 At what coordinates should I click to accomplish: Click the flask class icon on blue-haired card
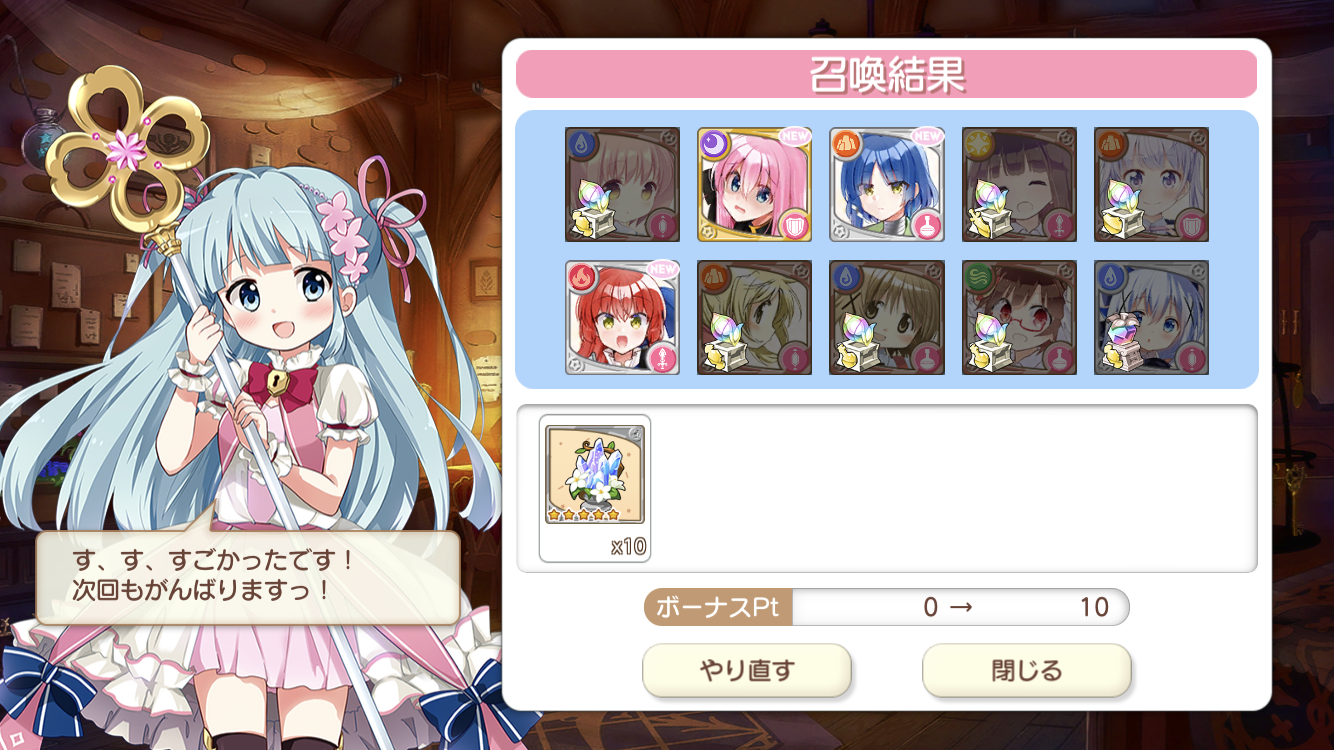pyautogui.click(x=927, y=224)
